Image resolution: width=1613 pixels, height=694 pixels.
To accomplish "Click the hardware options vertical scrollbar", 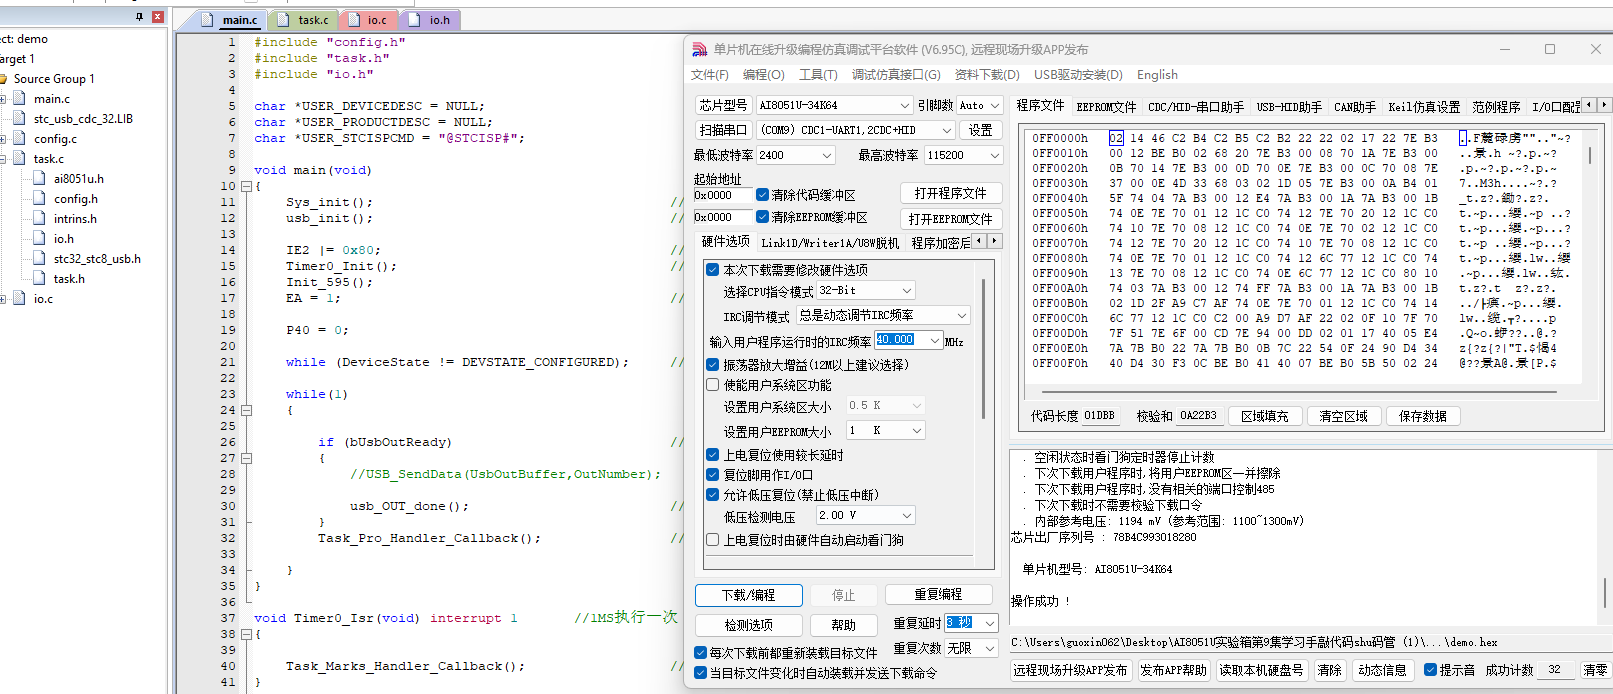I will click(983, 350).
